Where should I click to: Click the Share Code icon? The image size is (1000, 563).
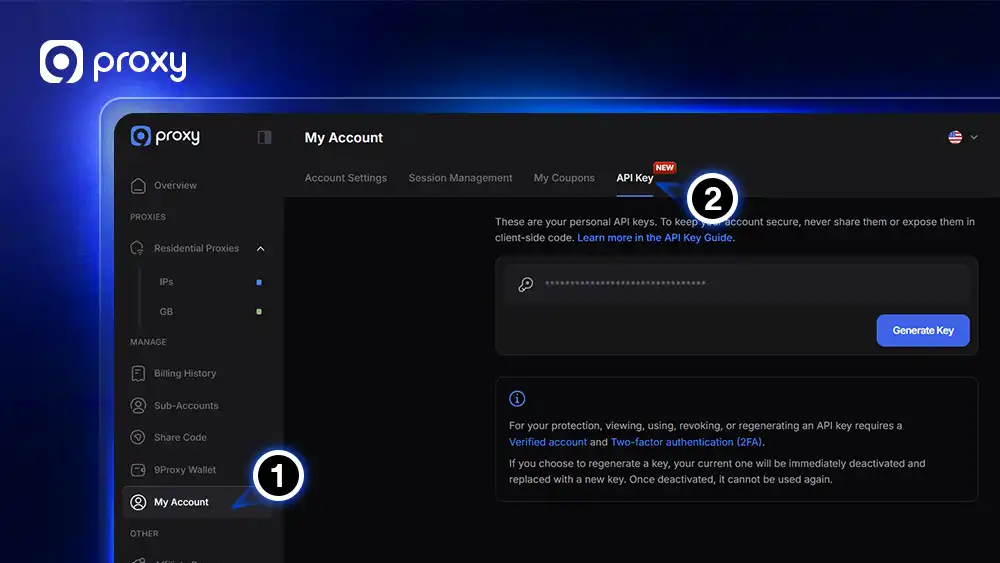click(138, 438)
